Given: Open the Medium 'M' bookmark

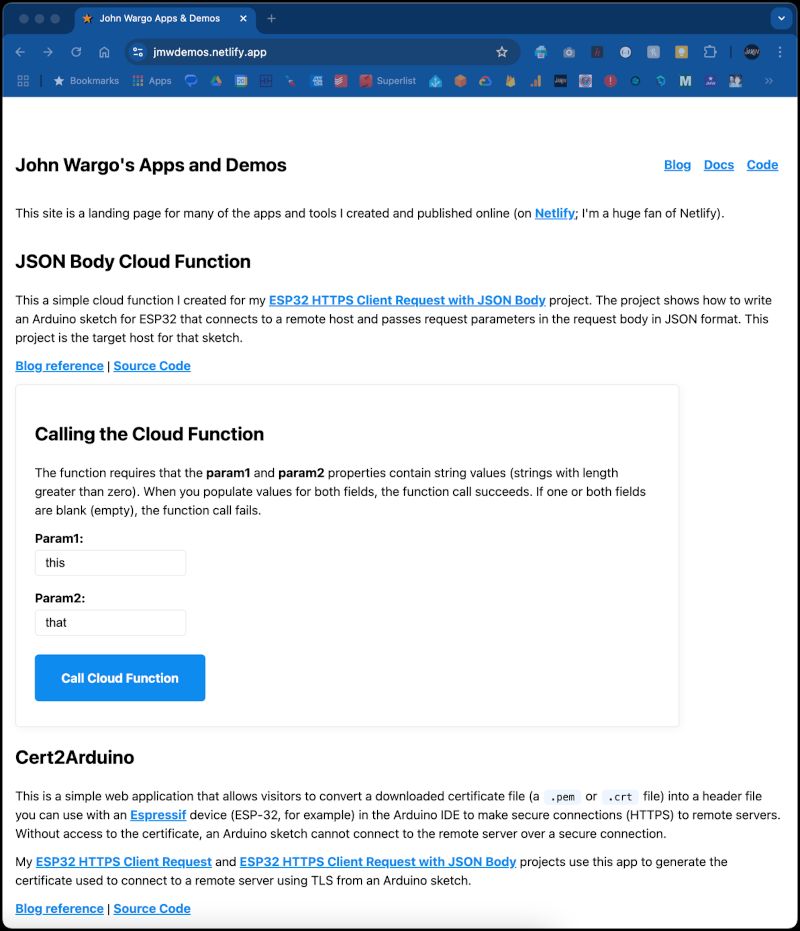Looking at the screenshot, I should point(685,81).
